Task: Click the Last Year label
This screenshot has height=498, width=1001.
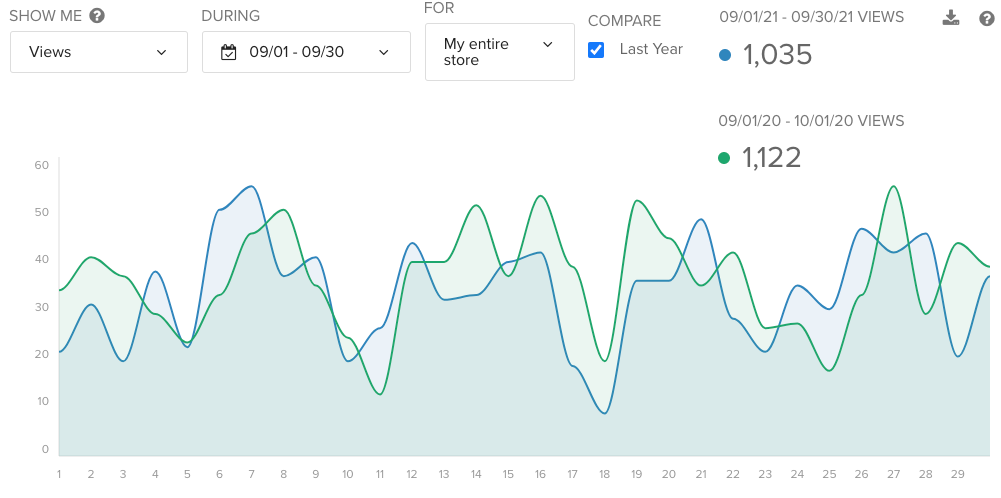Action: [651, 49]
